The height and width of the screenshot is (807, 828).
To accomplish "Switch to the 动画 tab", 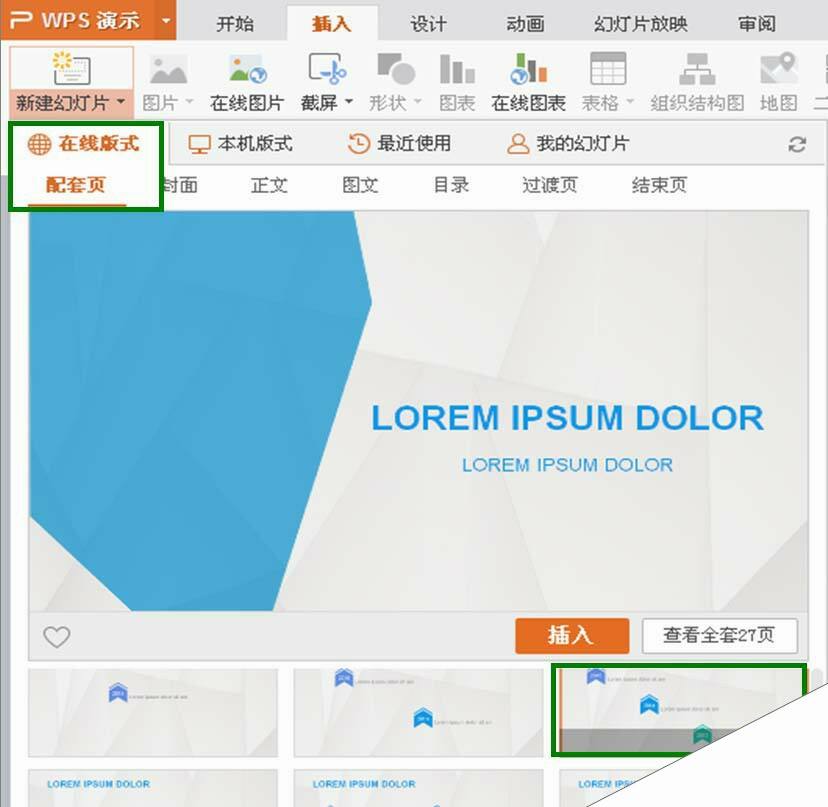I will click(x=525, y=24).
